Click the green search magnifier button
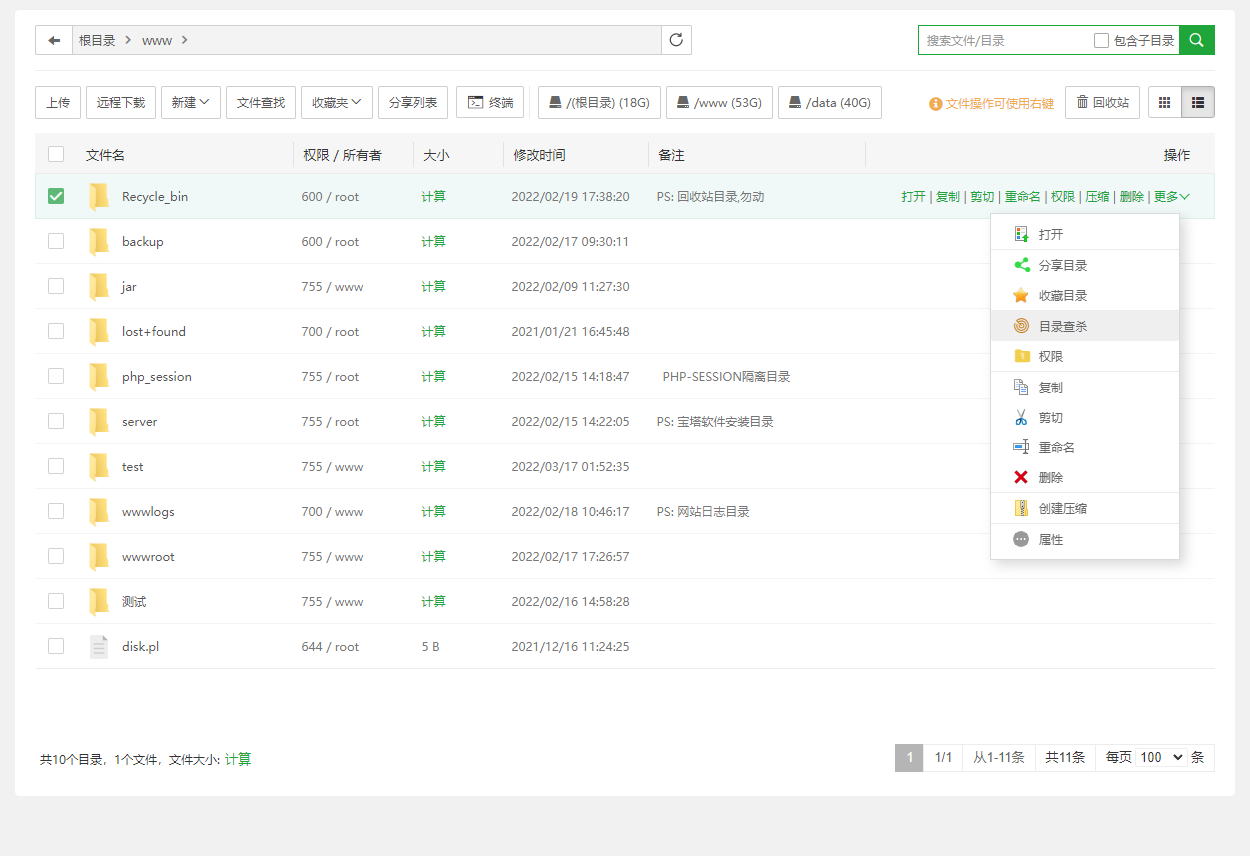Screen dimensions: 1250x856 click(1196, 40)
